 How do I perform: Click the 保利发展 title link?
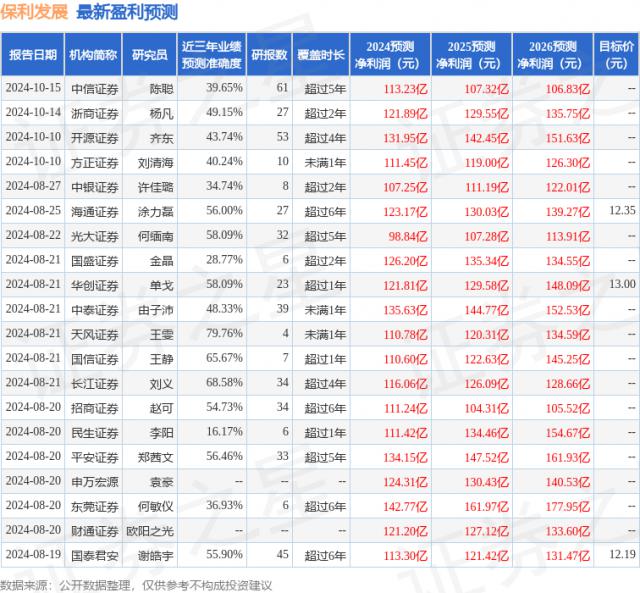35,13
